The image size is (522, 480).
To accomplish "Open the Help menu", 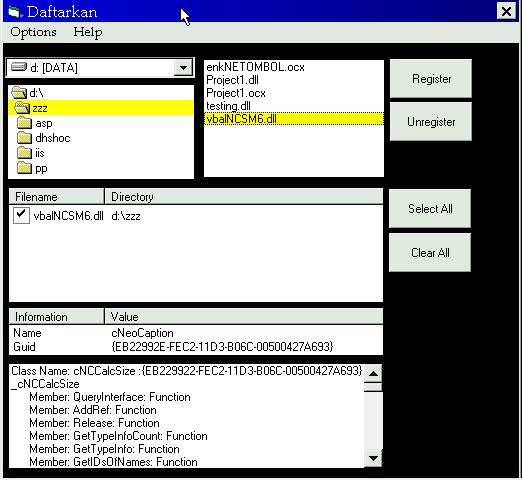I will click(x=88, y=32).
